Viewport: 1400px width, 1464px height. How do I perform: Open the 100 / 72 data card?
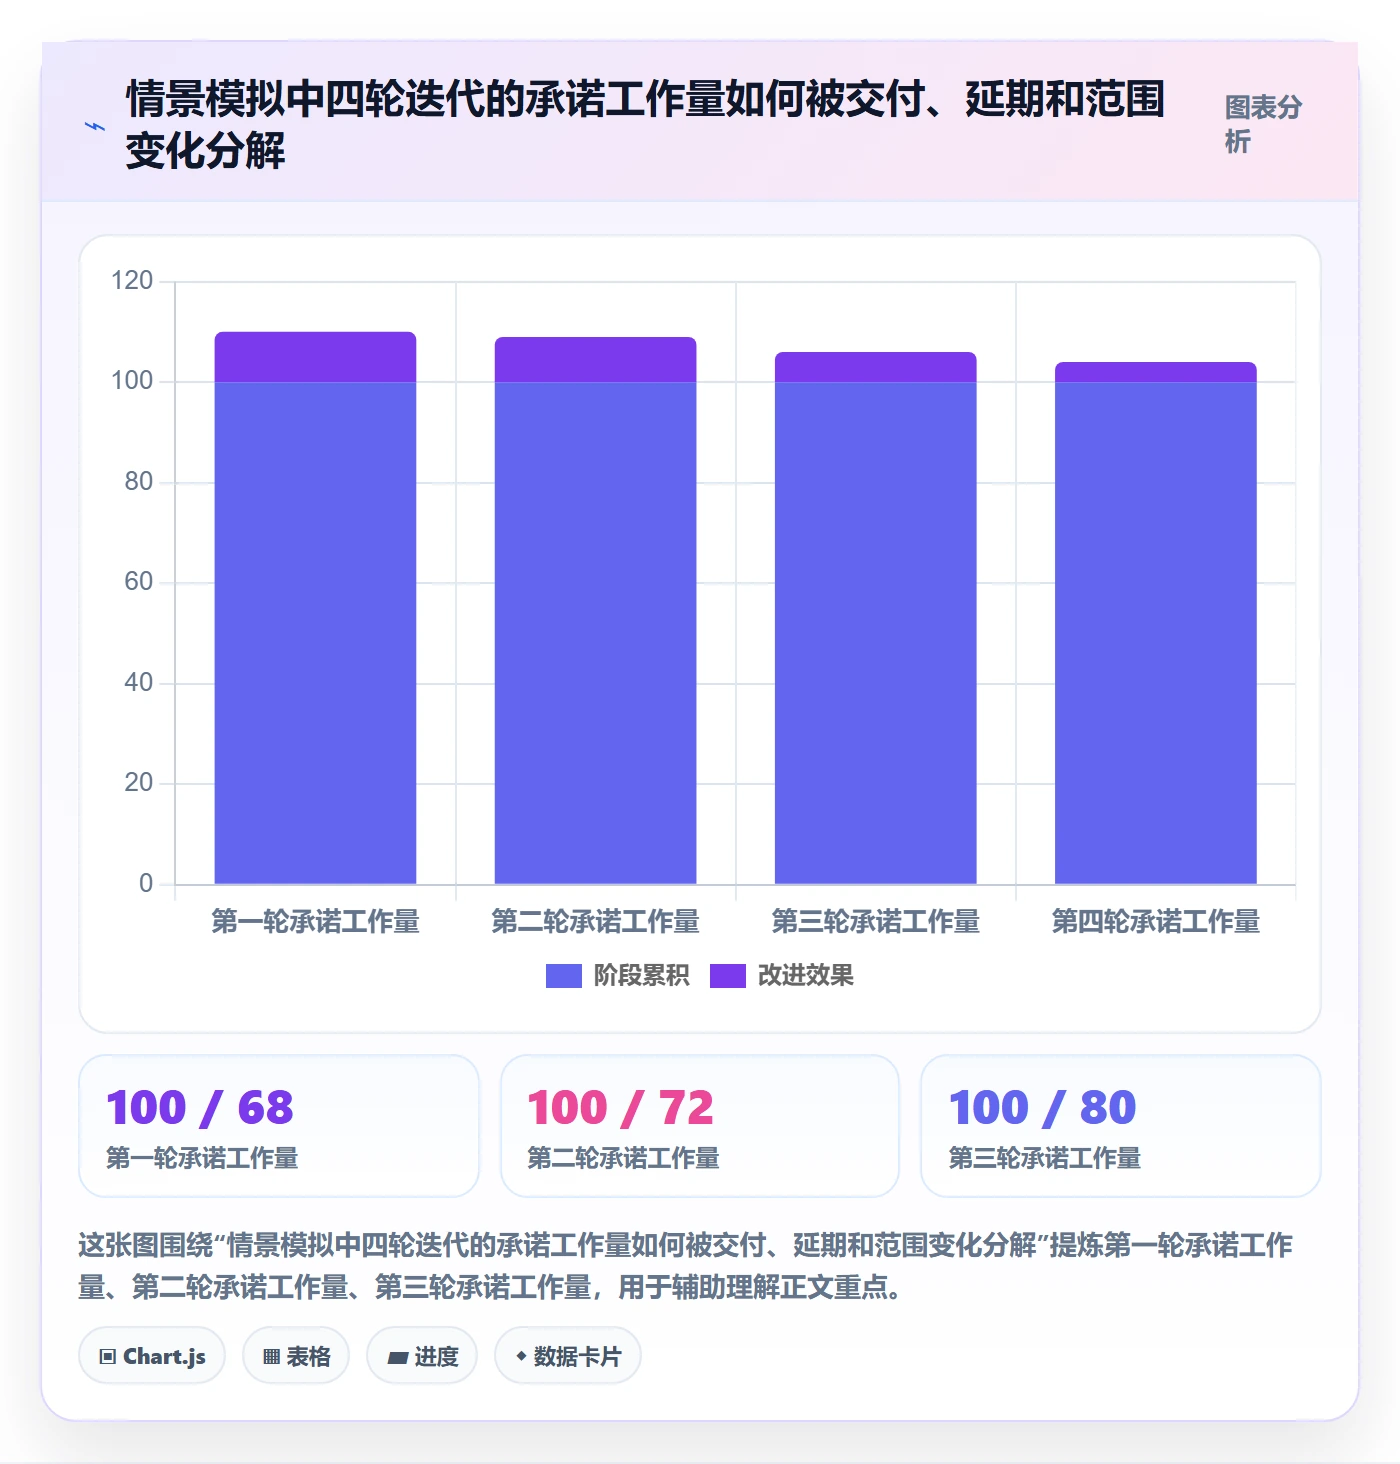click(x=700, y=1126)
